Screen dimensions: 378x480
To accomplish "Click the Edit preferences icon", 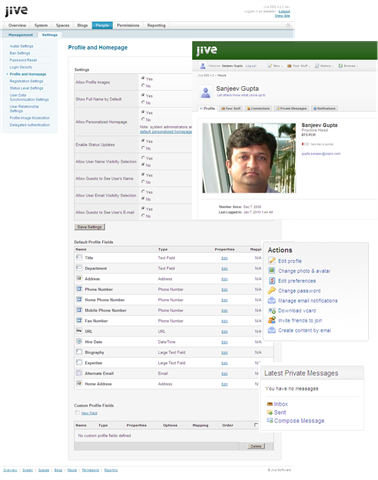I will [x=272, y=281].
